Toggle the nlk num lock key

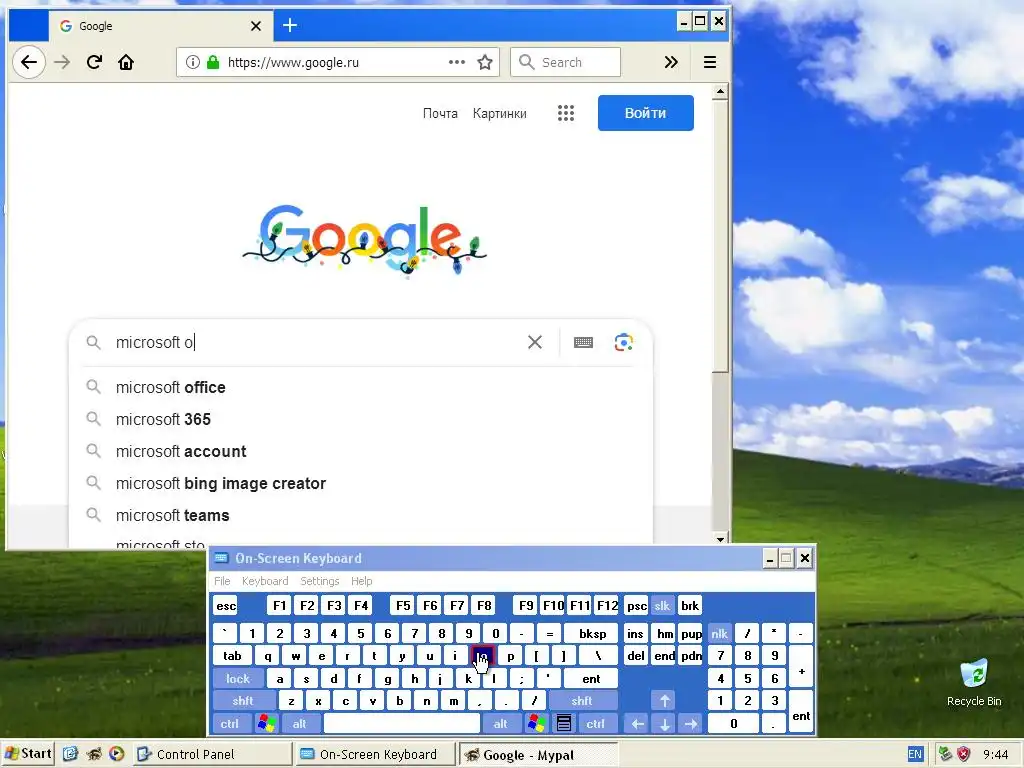[719, 633]
